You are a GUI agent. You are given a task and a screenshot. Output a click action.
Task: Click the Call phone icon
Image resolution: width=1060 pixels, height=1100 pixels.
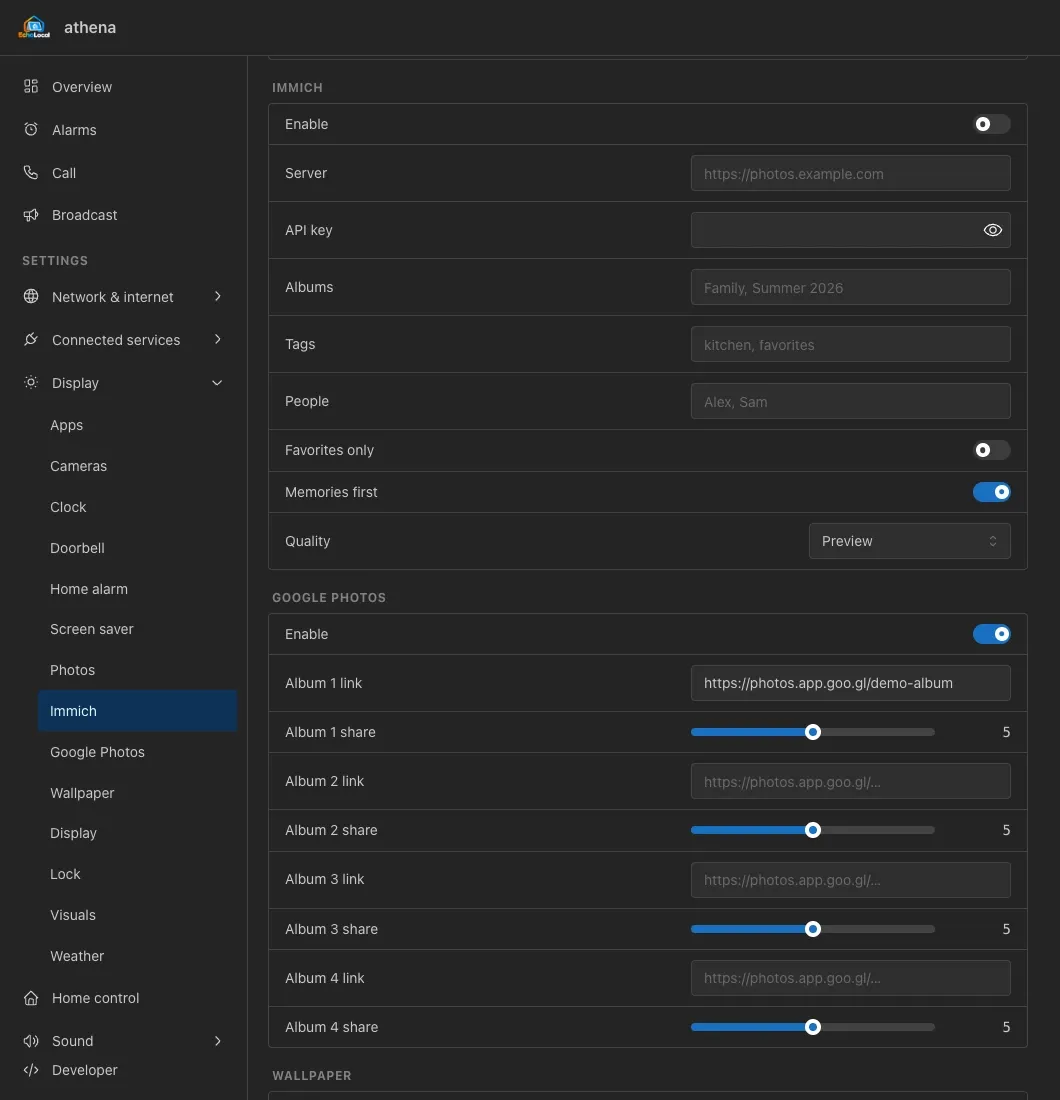point(31,173)
